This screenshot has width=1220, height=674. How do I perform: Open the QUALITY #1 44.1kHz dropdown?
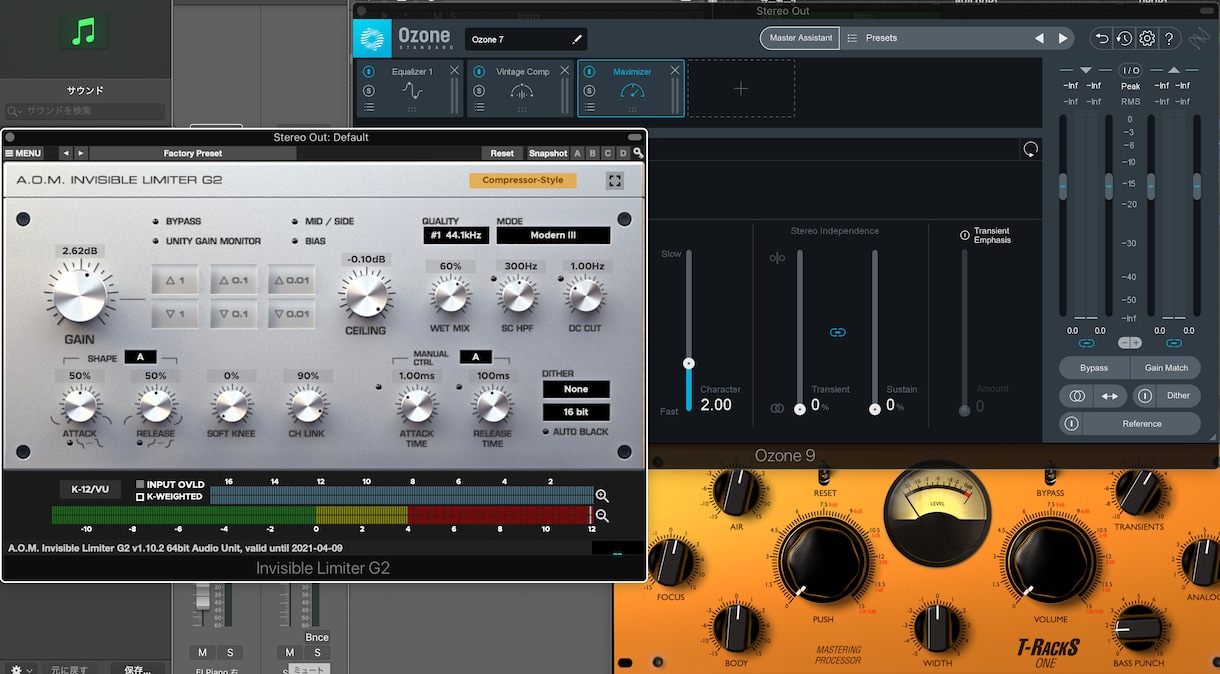point(456,236)
